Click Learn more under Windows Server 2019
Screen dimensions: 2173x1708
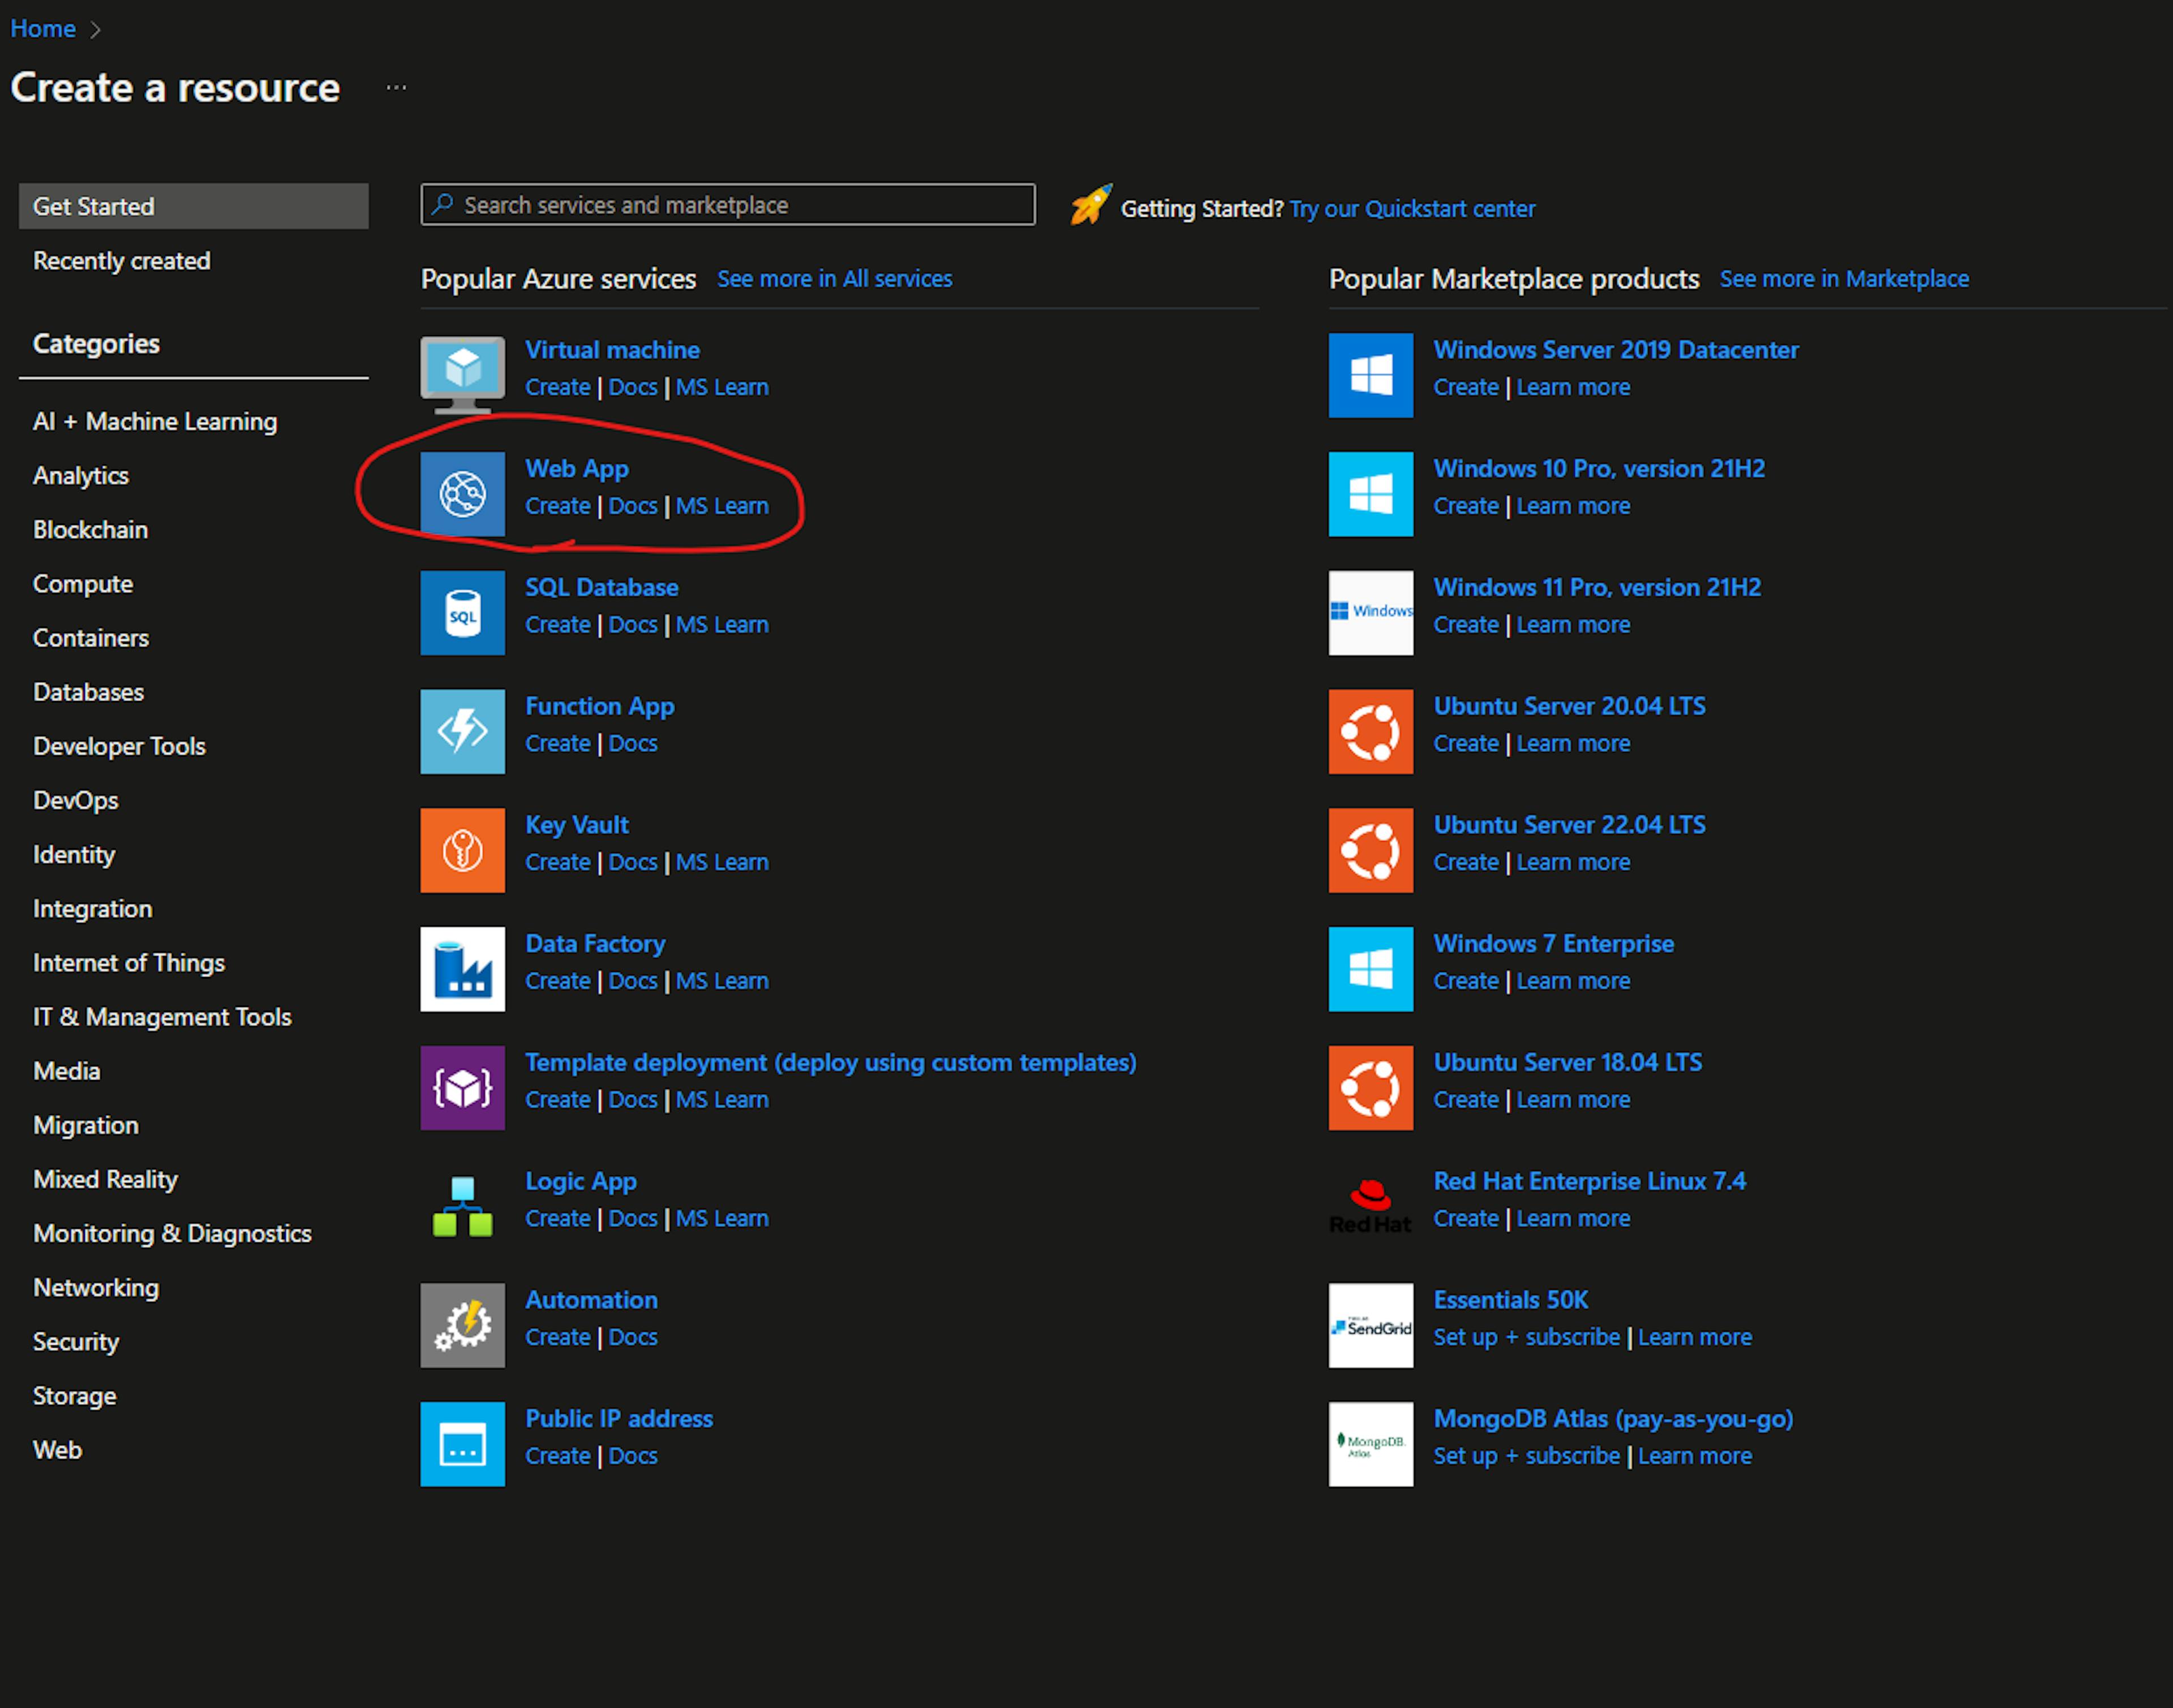click(x=1573, y=387)
